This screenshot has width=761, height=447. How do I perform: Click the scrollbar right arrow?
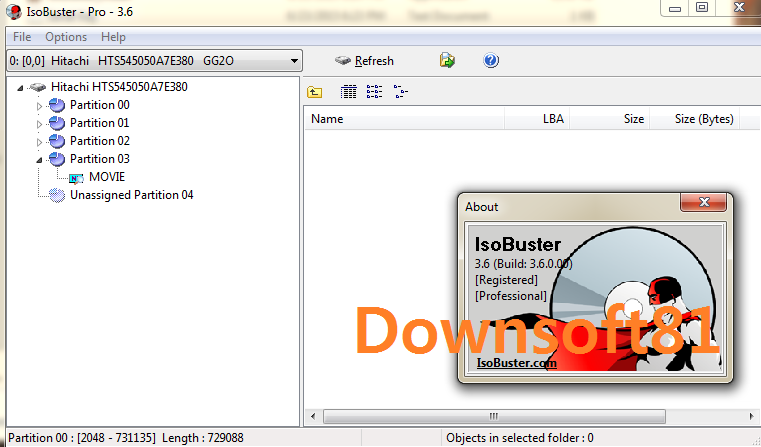[751, 416]
